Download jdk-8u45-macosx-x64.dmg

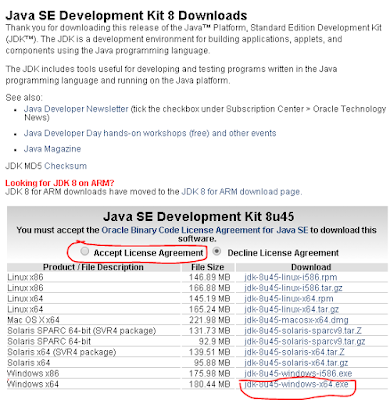coord(296,320)
